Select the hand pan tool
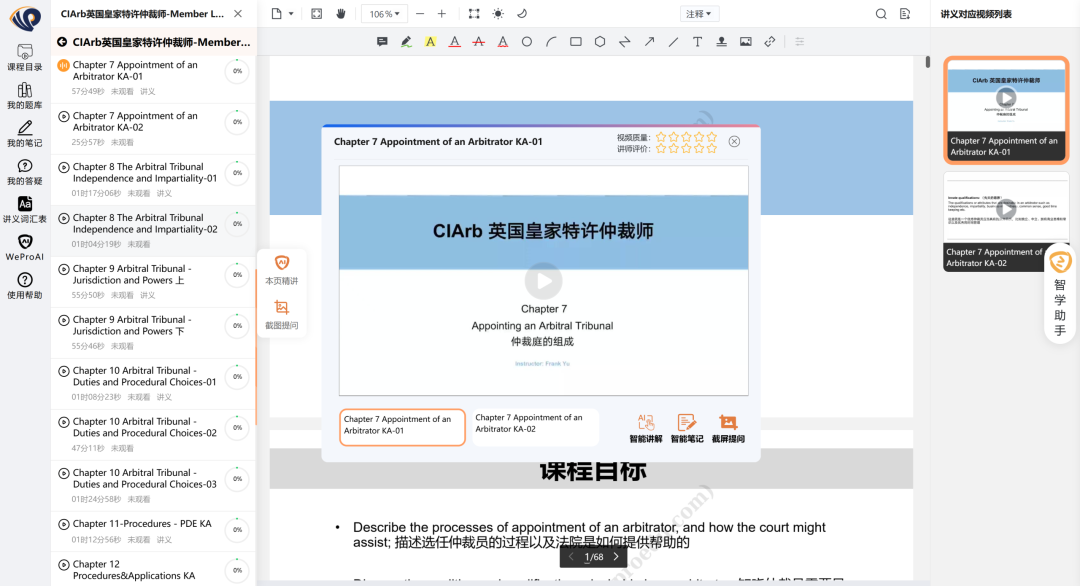Screen dimensions: 1080x586 341,14
